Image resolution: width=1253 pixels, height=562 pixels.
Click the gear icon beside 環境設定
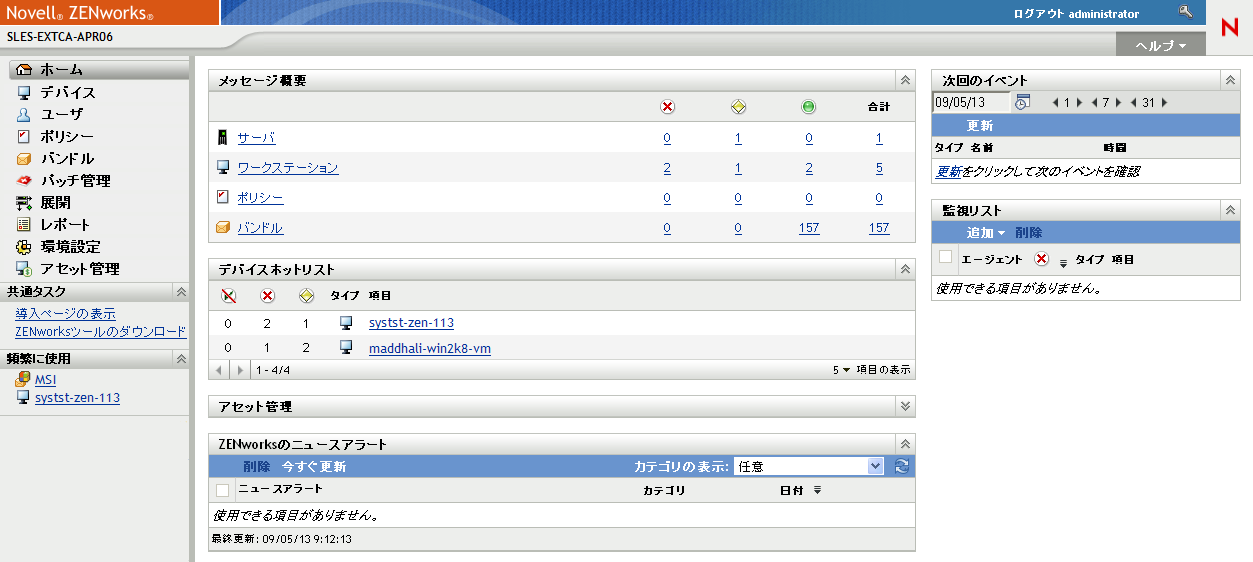(25, 246)
